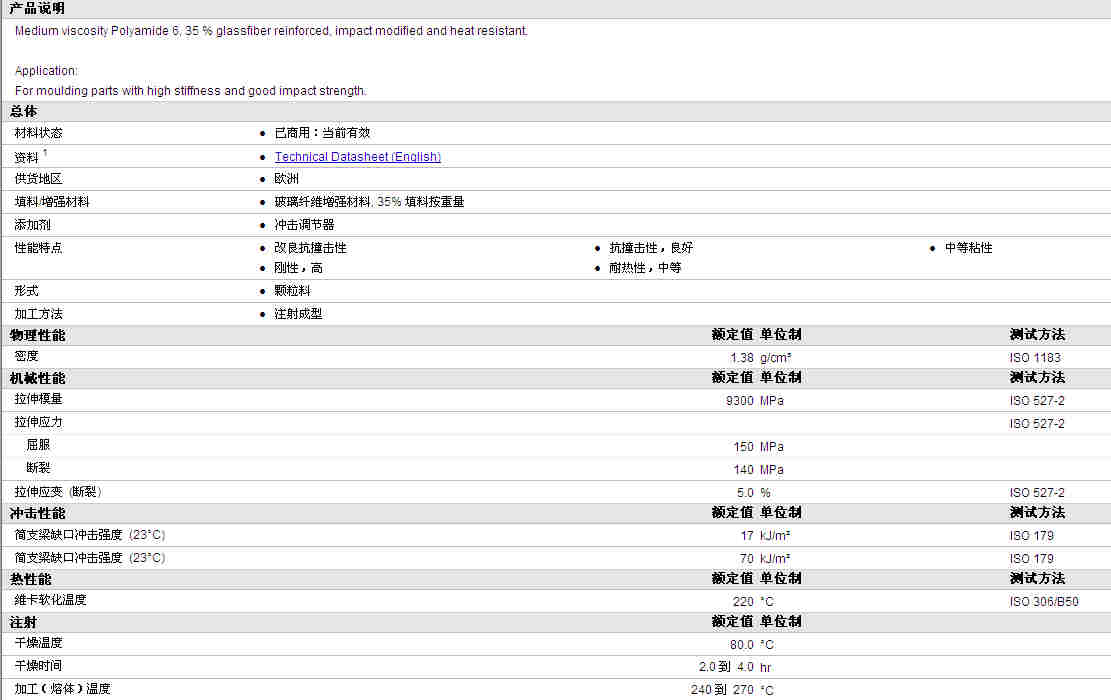This screenshot has width=1111, height=700.
Task: Select the impact strength value 70
Action: pos(747,559)
